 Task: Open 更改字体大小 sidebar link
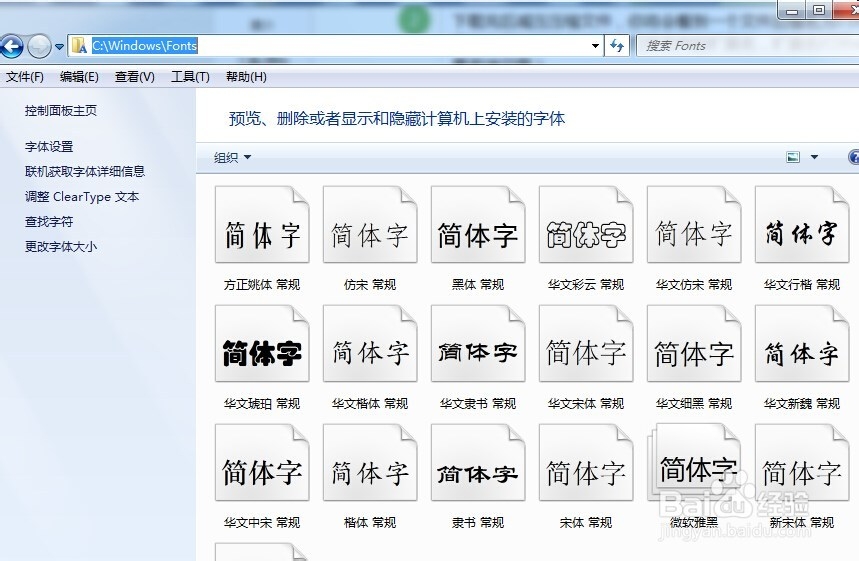(x=61, y=247)
